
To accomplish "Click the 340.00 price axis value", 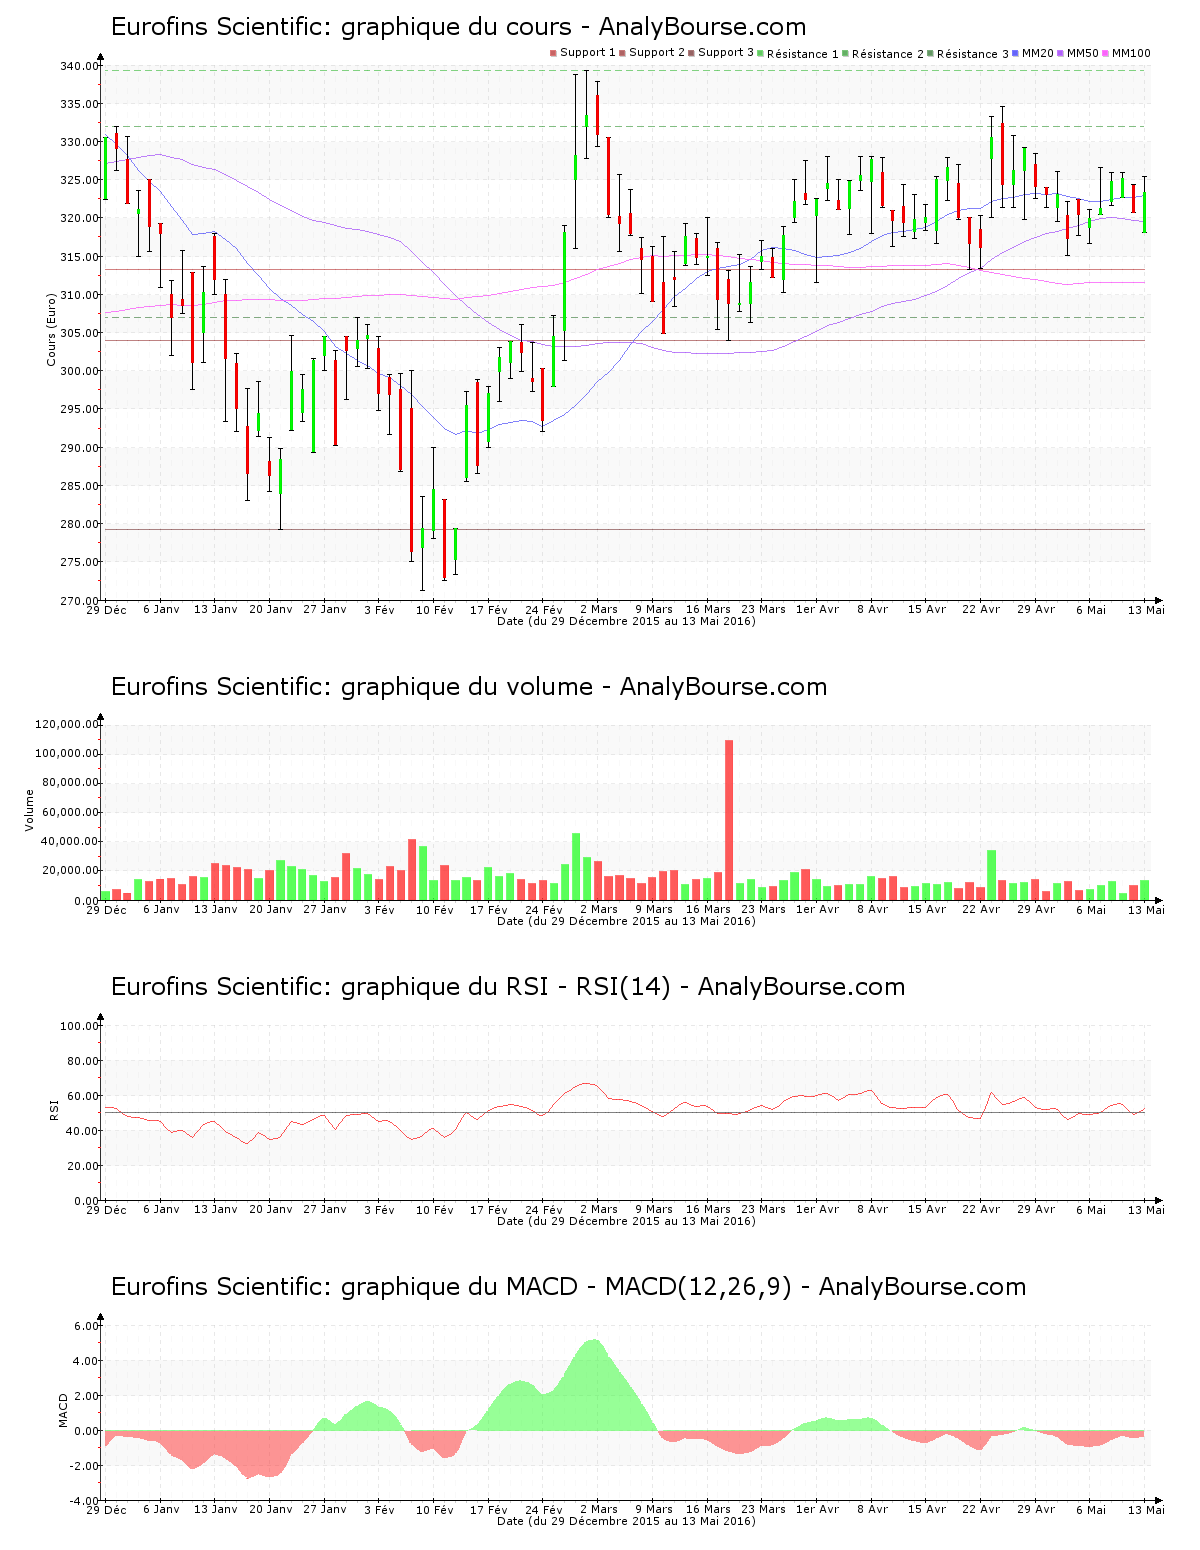I will [79, 66].
